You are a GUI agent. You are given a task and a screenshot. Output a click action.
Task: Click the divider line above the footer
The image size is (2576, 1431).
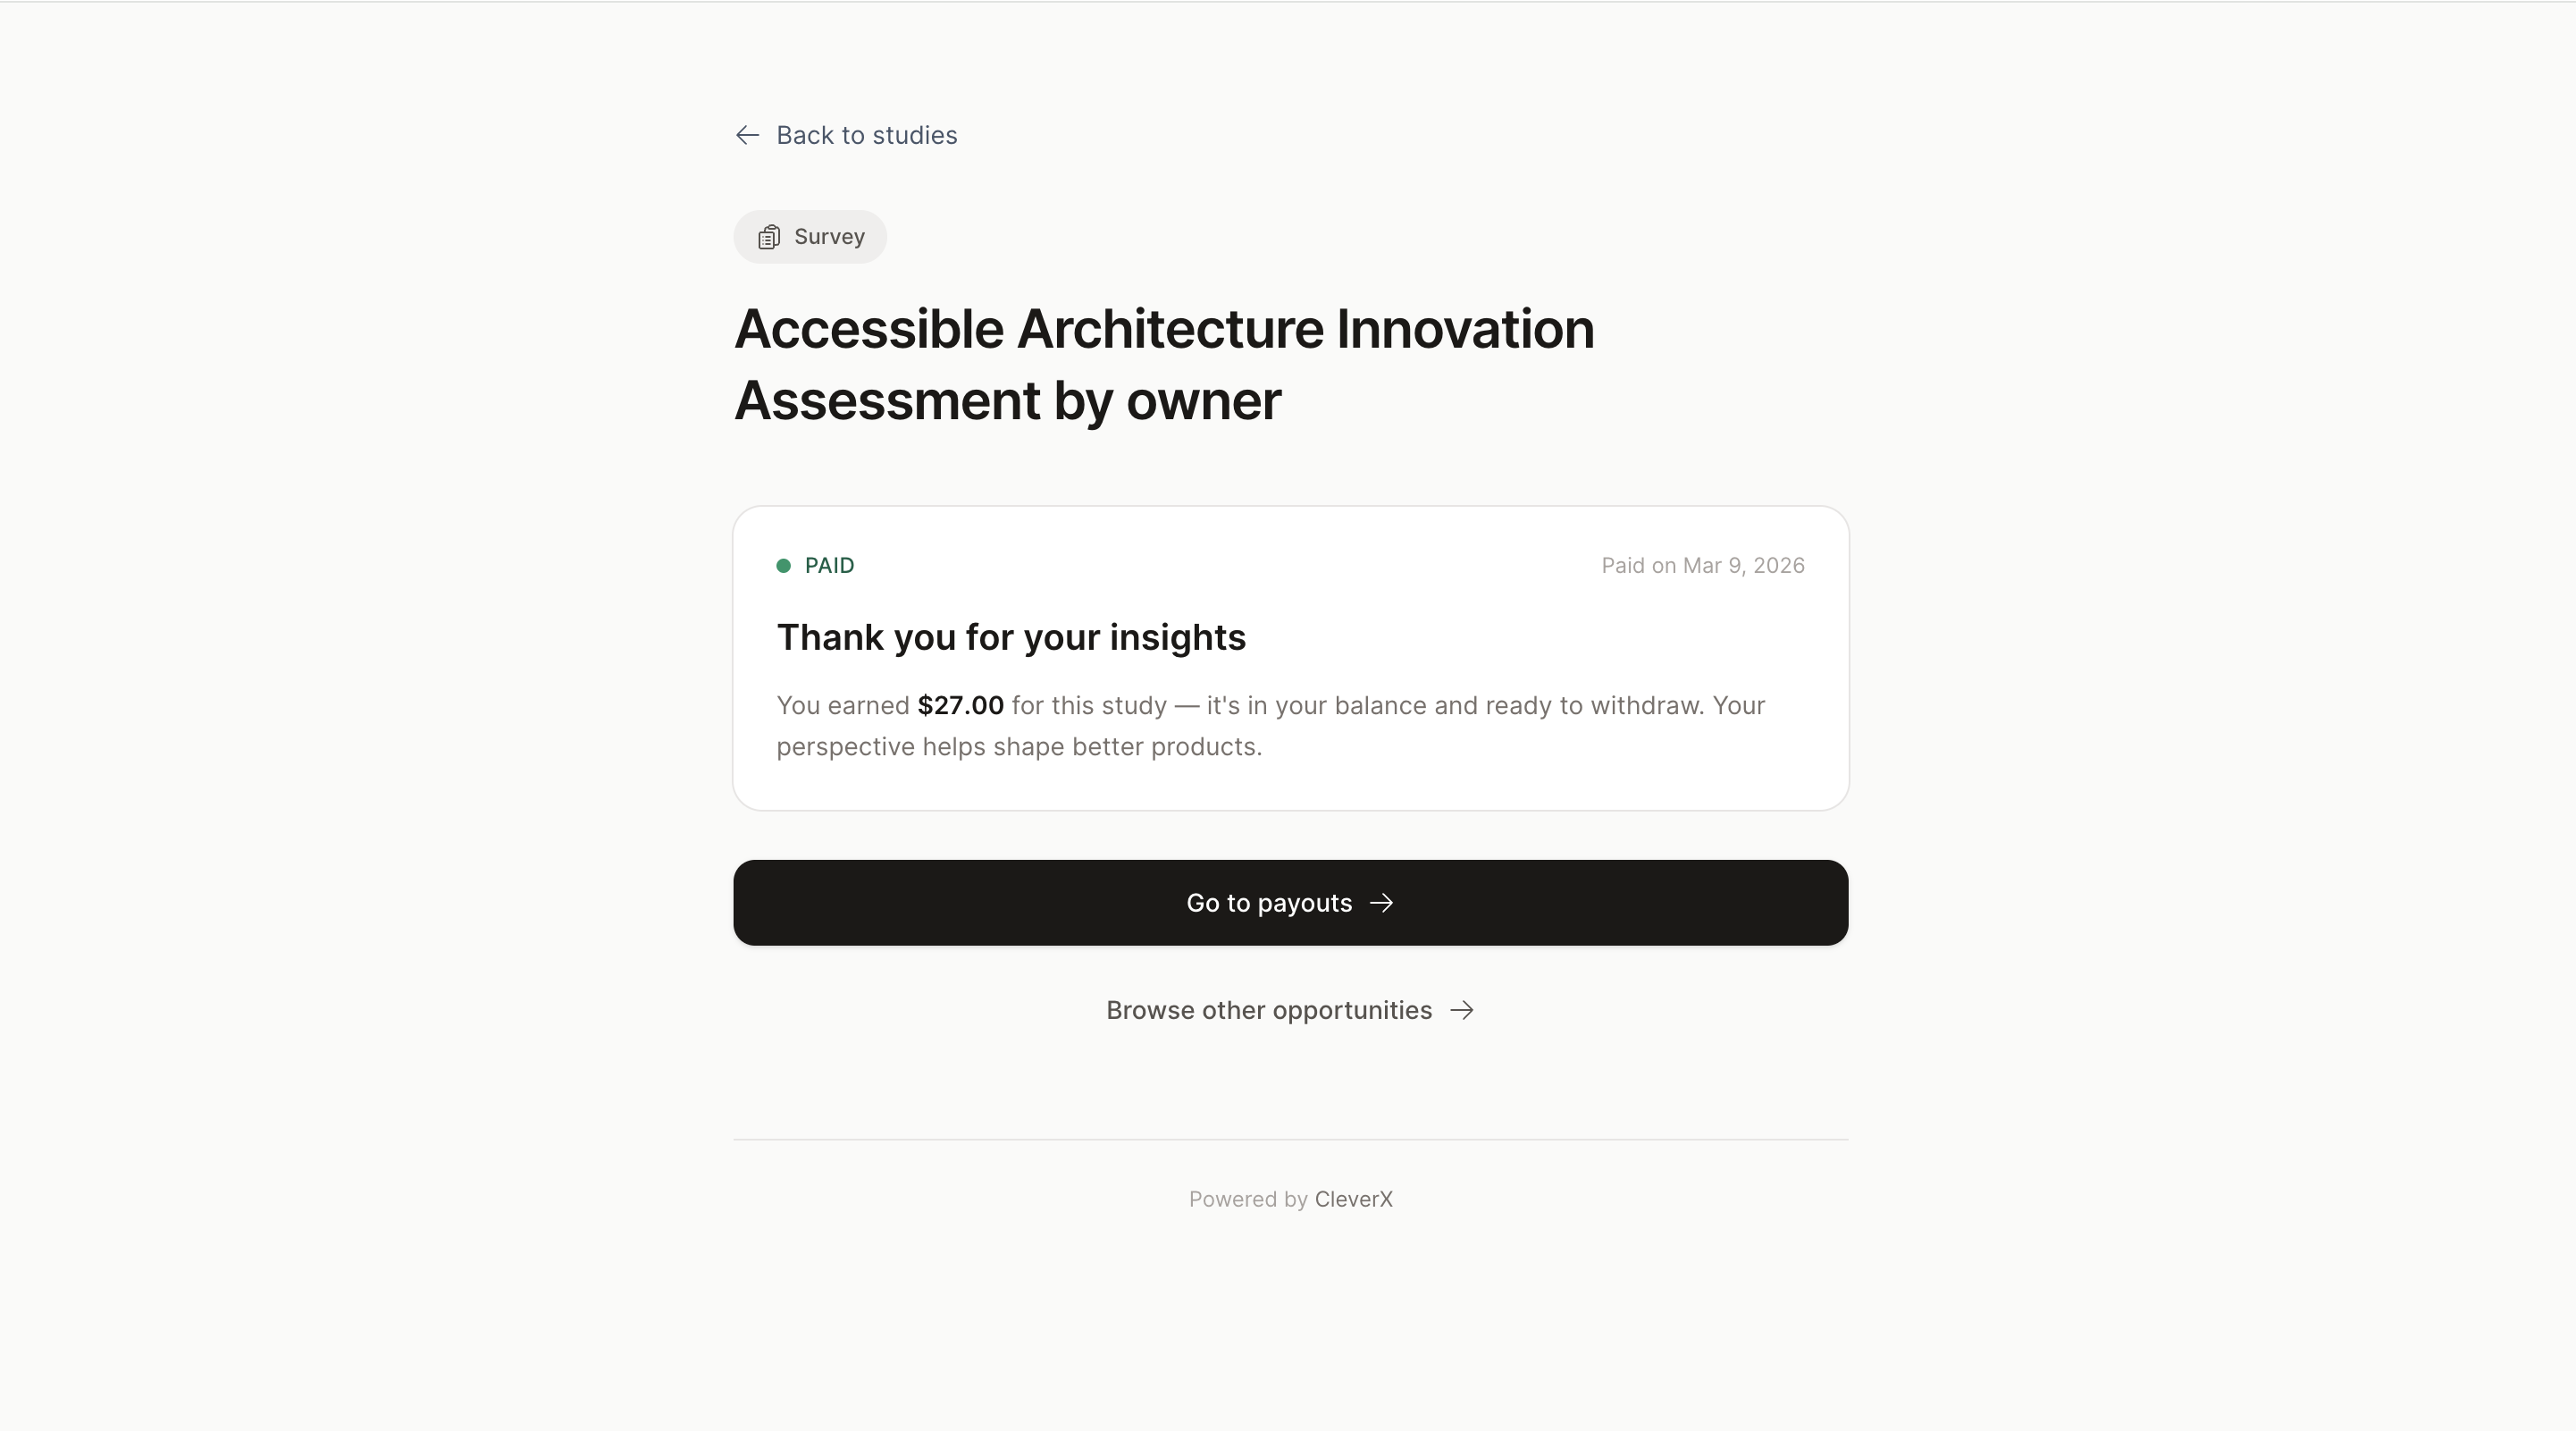pos(1290,1139)
